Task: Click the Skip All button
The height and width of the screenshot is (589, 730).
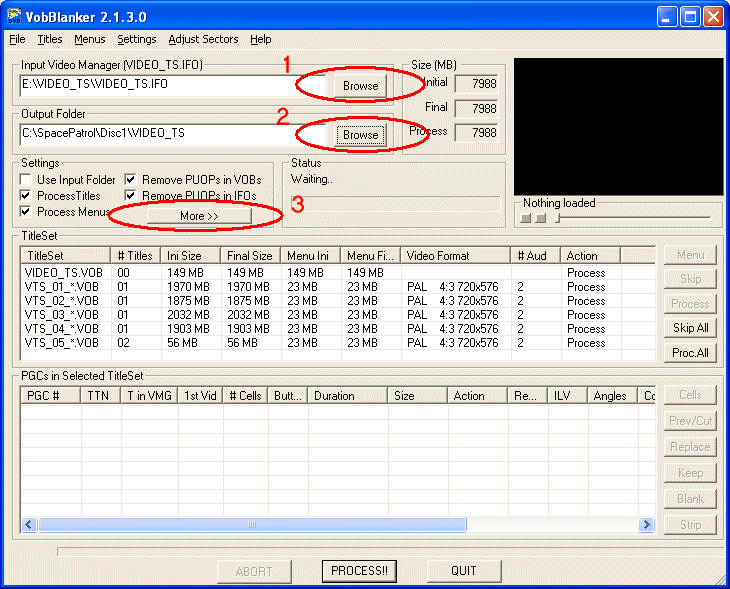Action: pyautogui.click(x=690, y=328)
